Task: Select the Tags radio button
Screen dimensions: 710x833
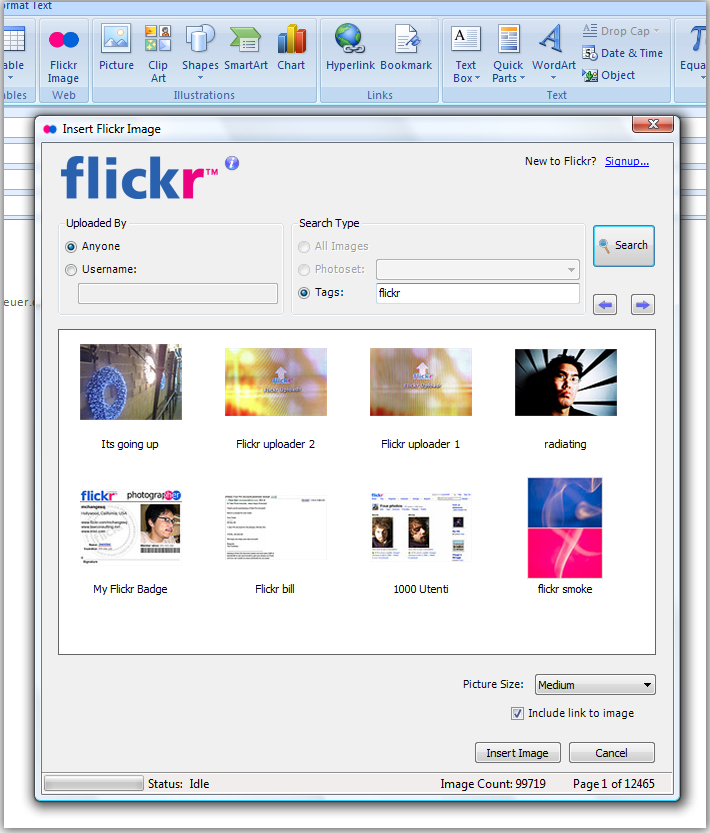Action: pyautogui.click(x=304, y=293)
